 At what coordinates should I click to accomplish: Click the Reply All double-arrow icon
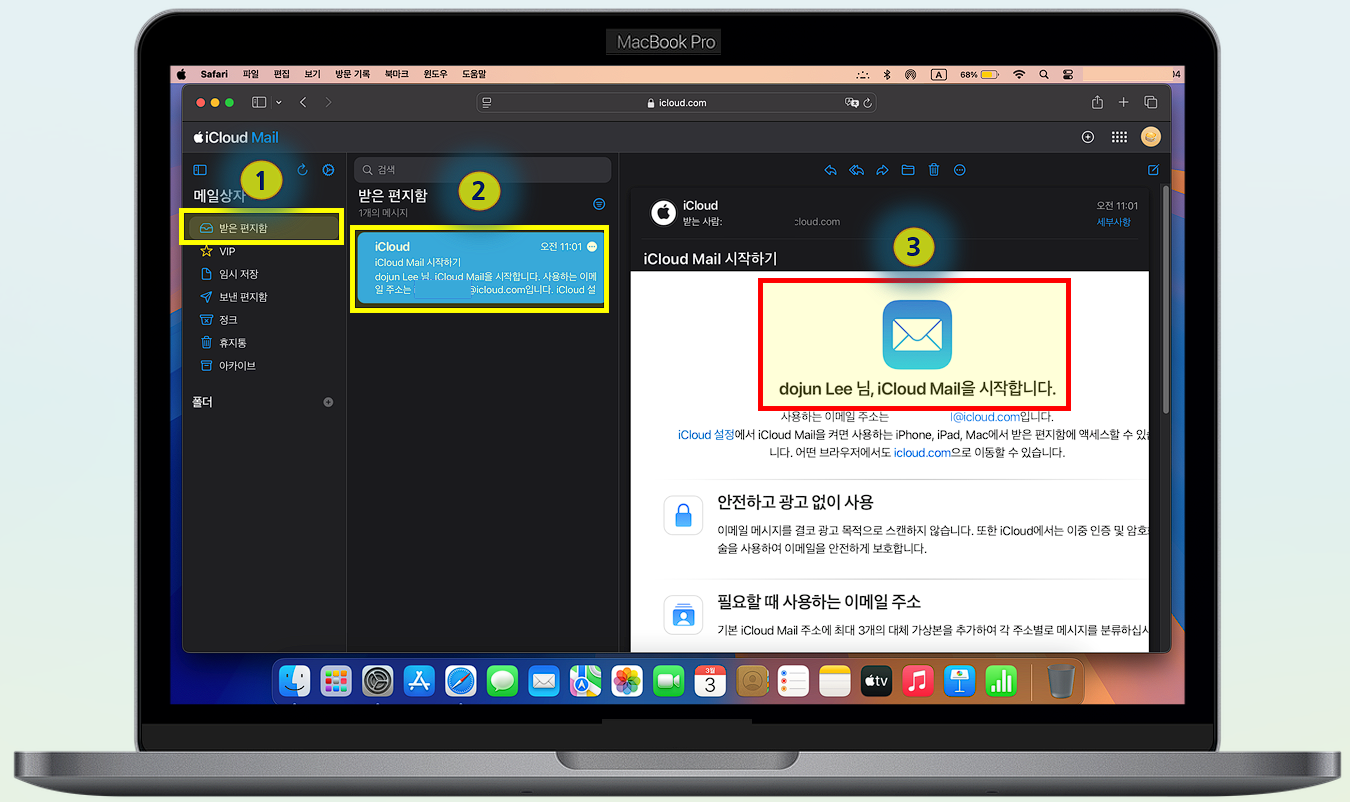[x=856, y=170]
